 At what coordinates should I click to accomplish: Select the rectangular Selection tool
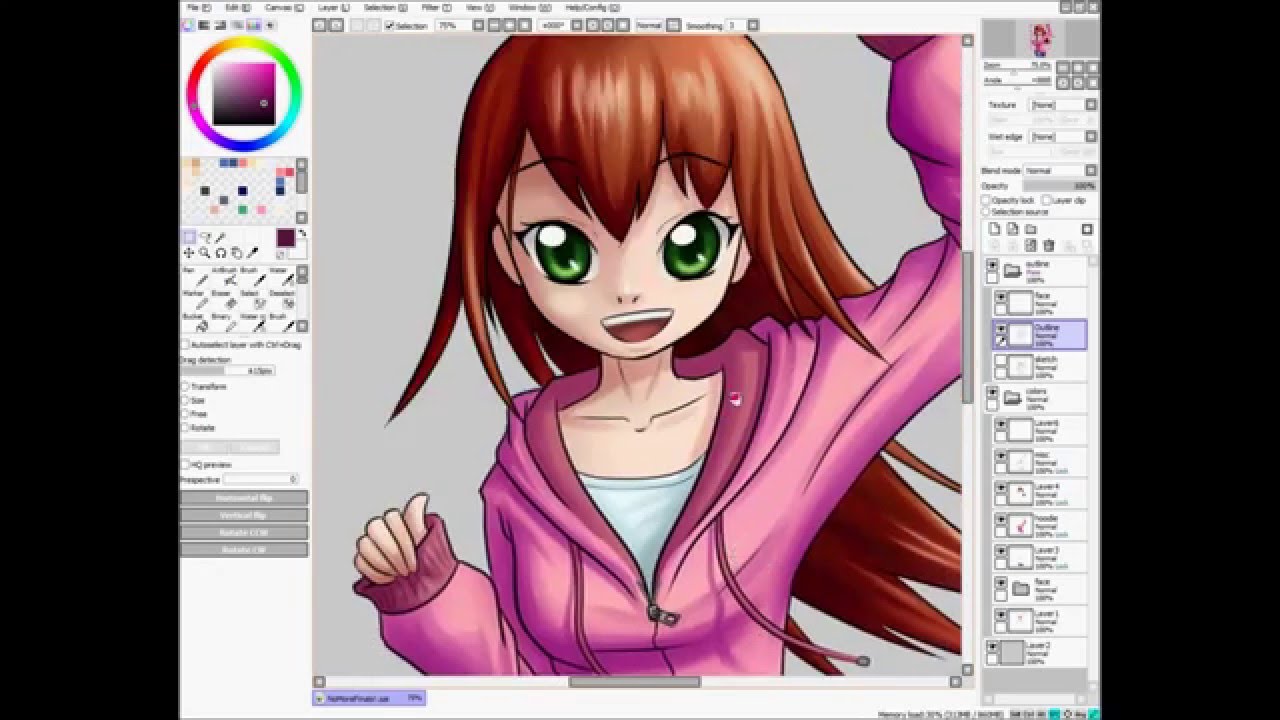tap(189, 237)
